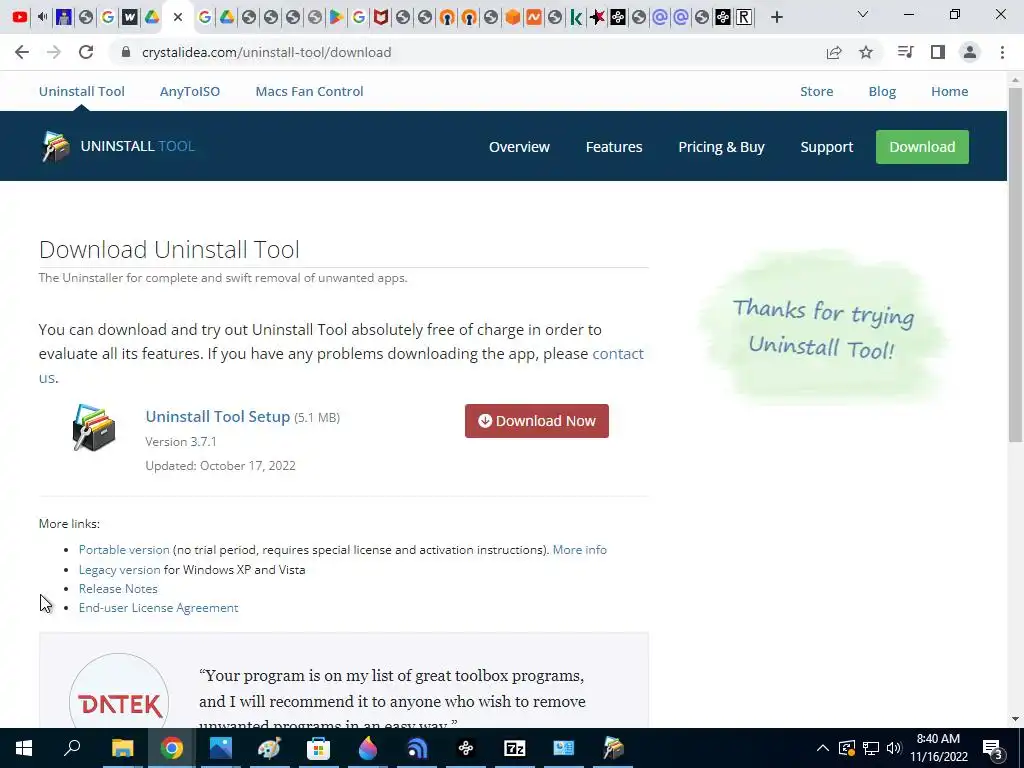Open Uninstall Tool app from taskbar
Viewport: 1024px width, 768px height.
point(613,748)
